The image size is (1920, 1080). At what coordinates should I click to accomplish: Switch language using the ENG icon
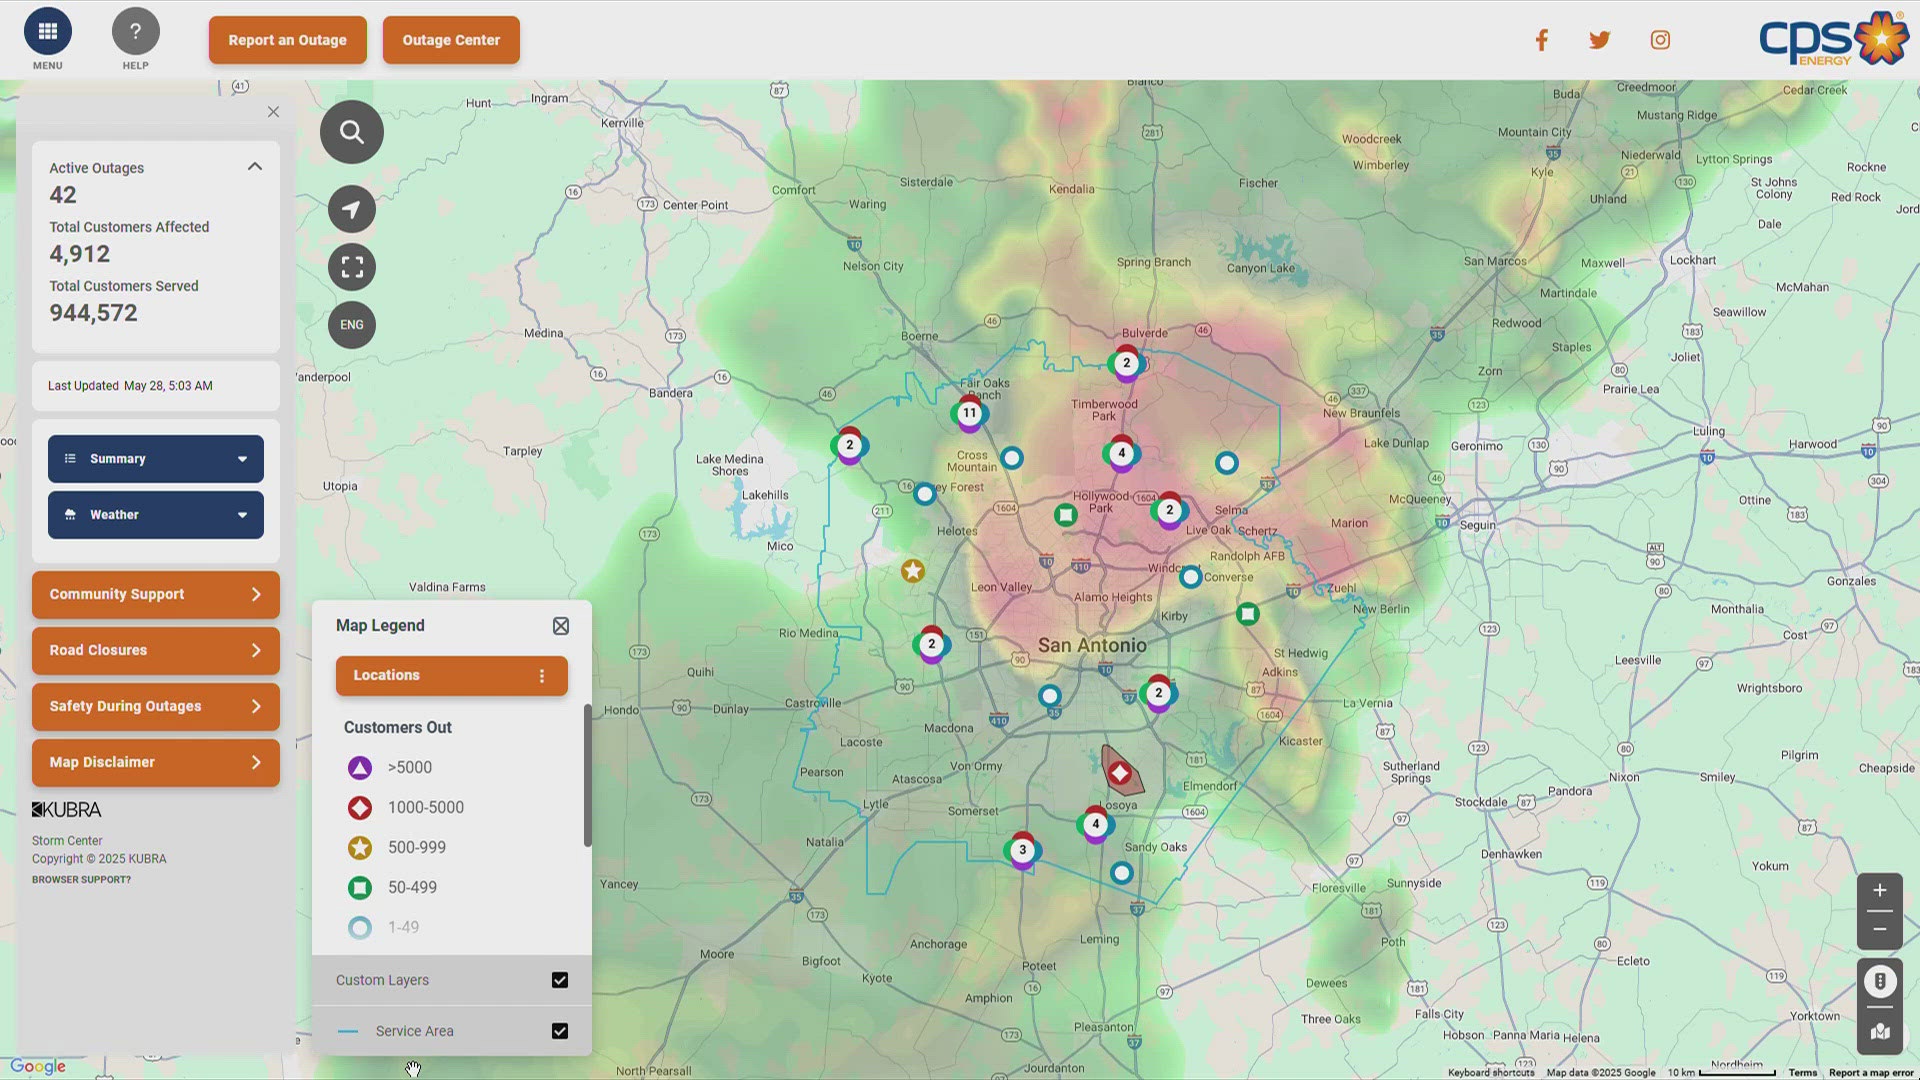351,324
